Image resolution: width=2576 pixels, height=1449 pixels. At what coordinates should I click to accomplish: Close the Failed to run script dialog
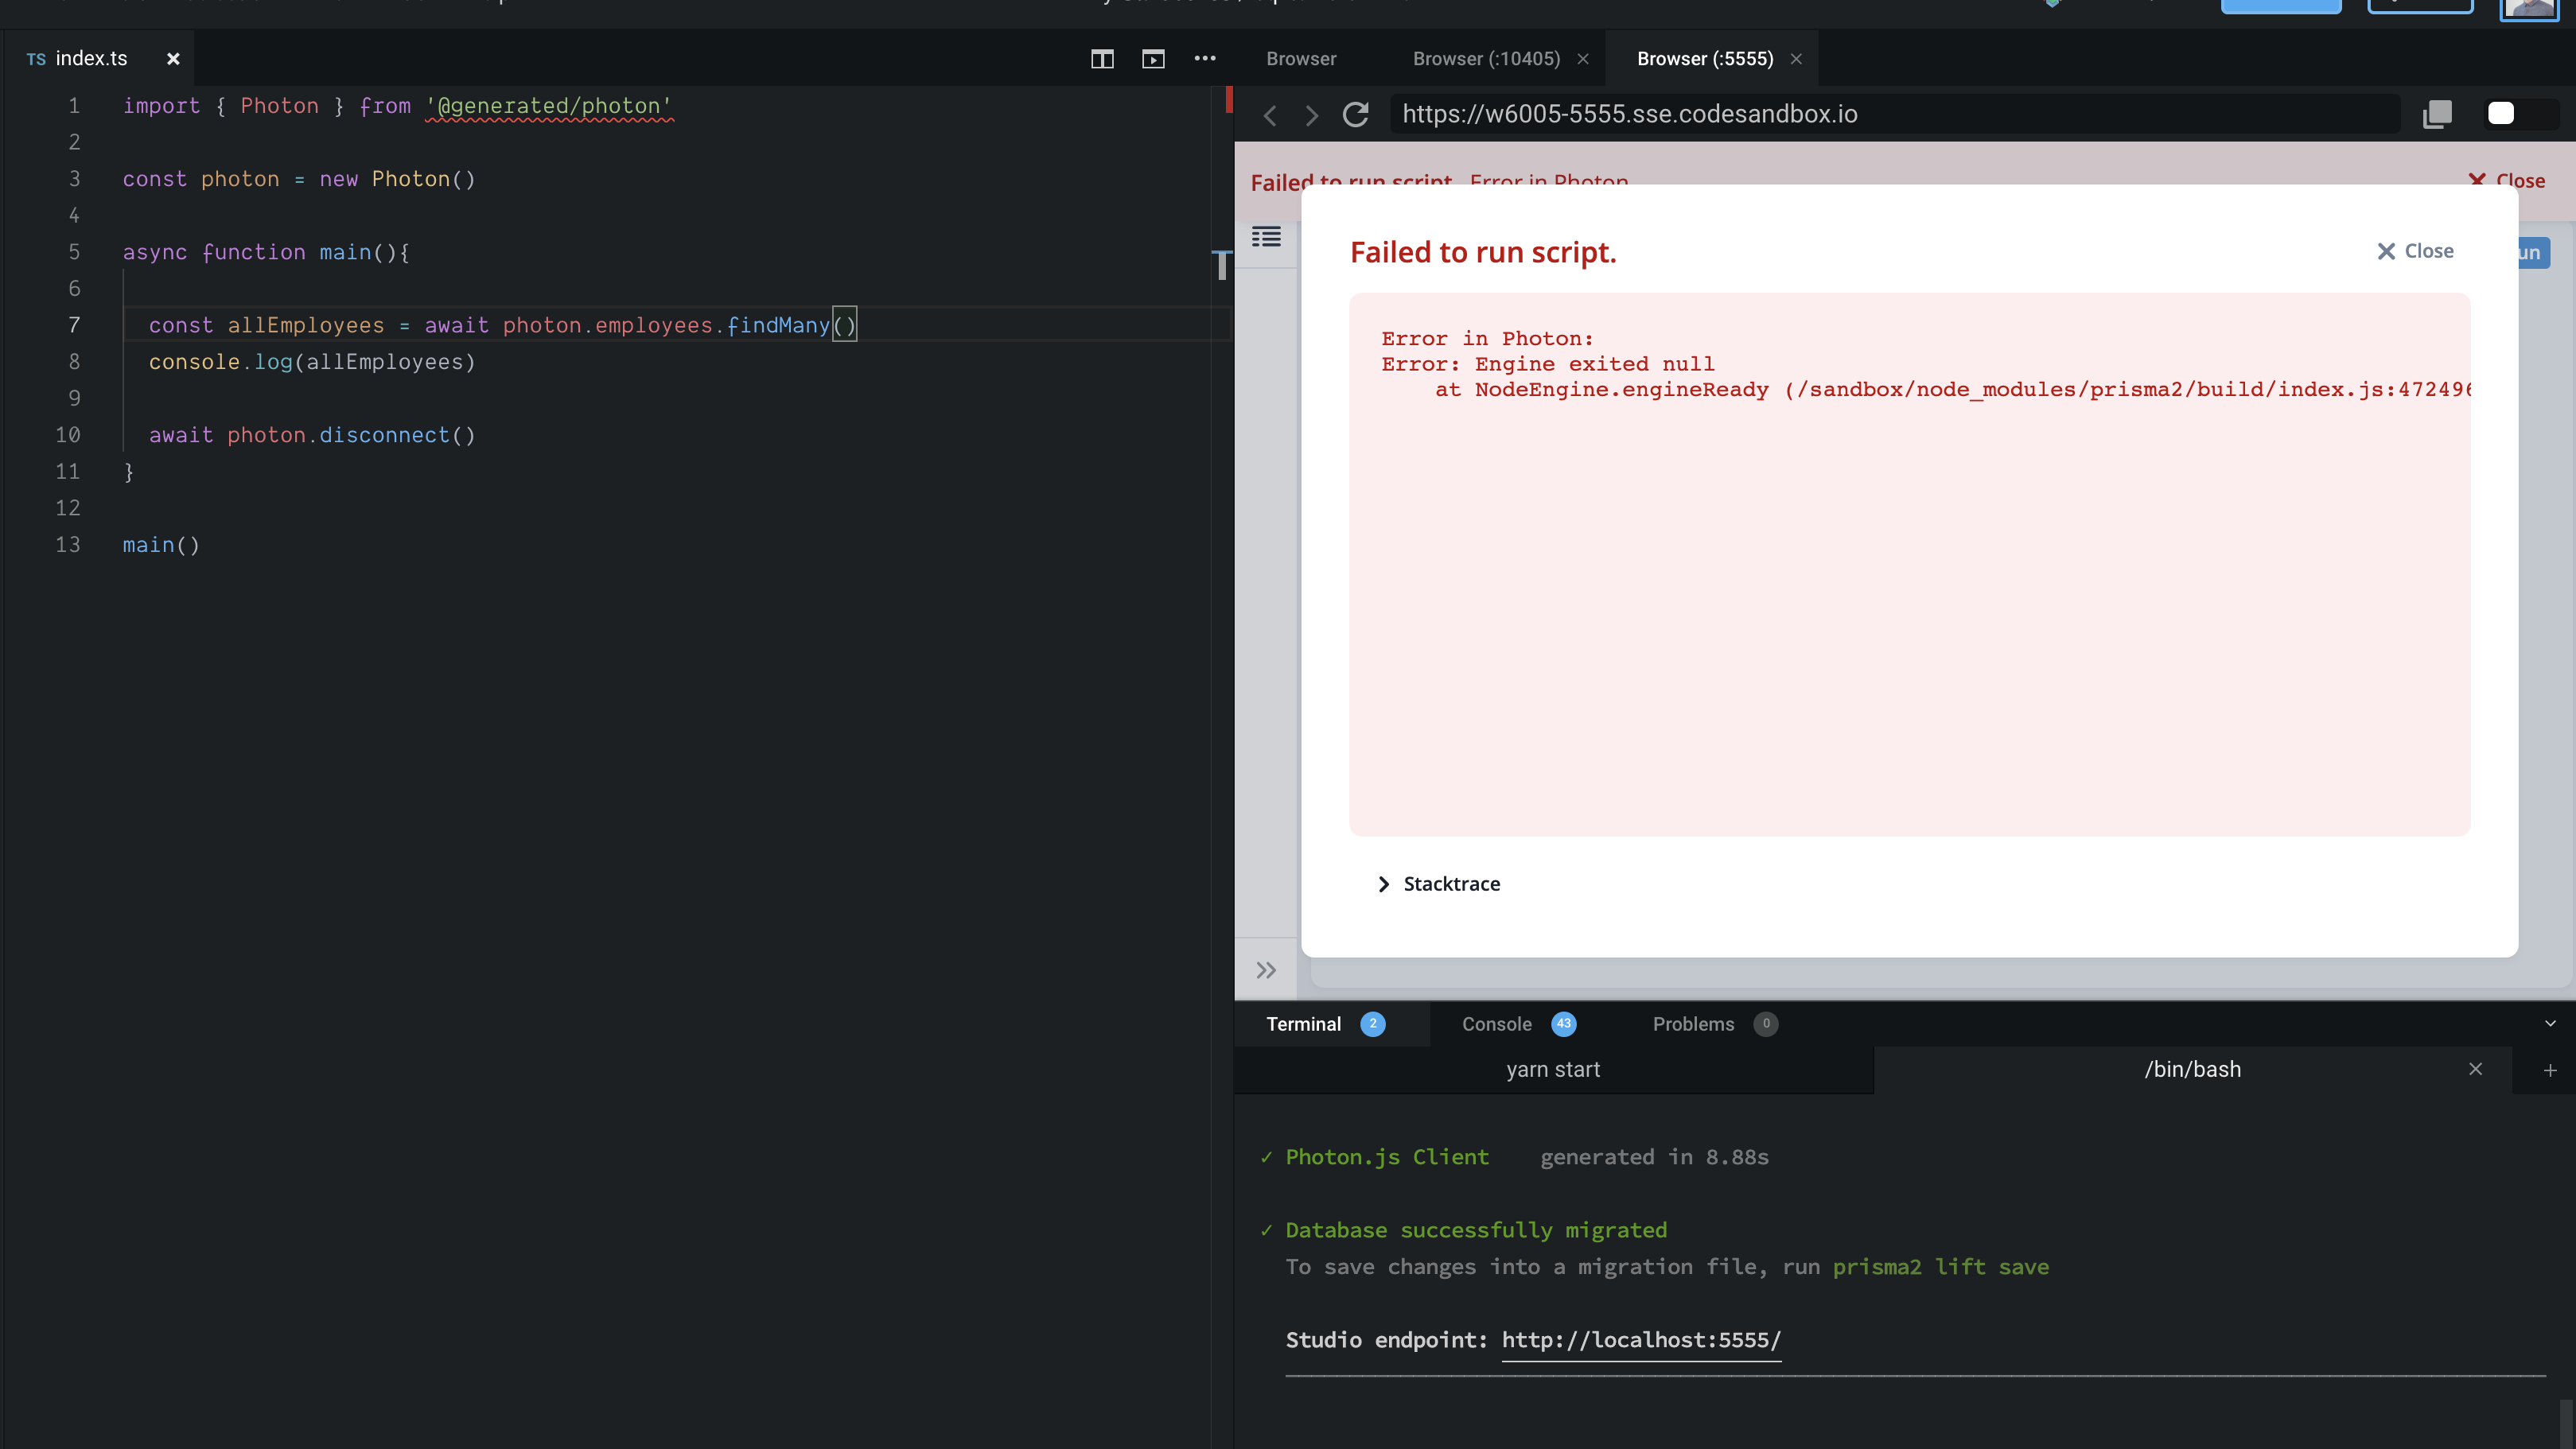[x=2415, y=251]
